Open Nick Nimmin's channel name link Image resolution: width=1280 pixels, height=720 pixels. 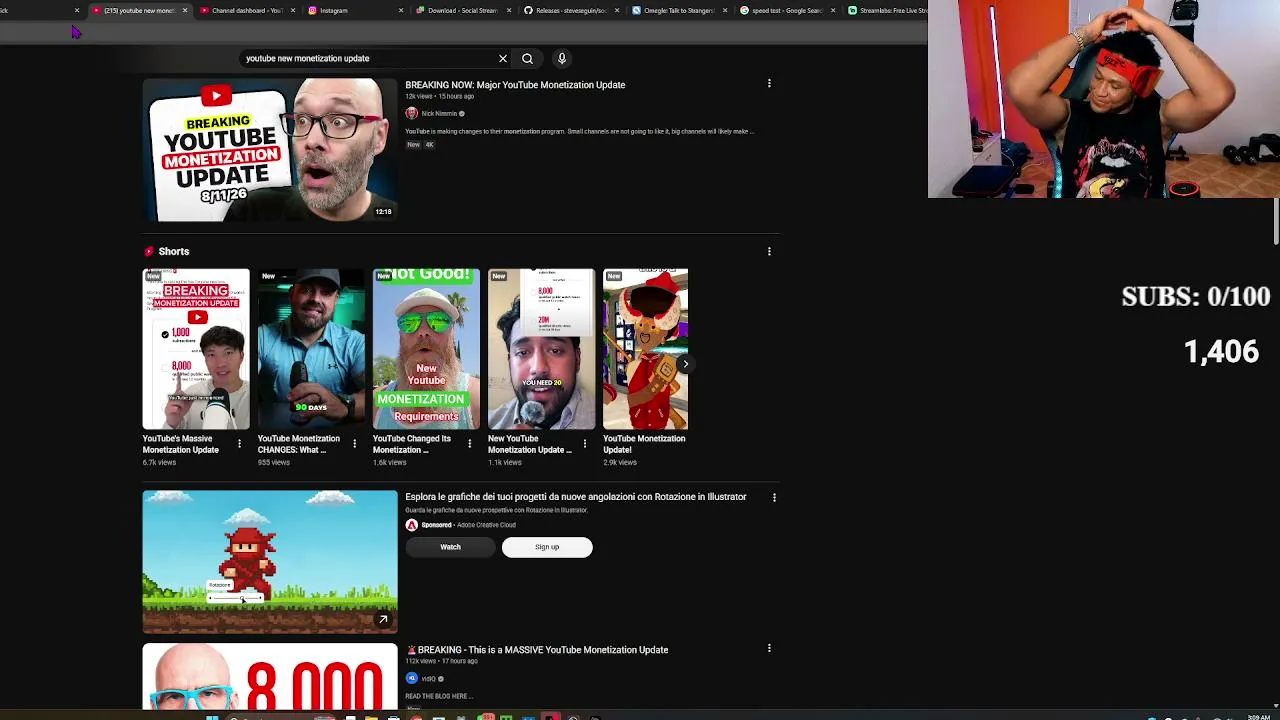pyautogui.click(x=439, y=114)
